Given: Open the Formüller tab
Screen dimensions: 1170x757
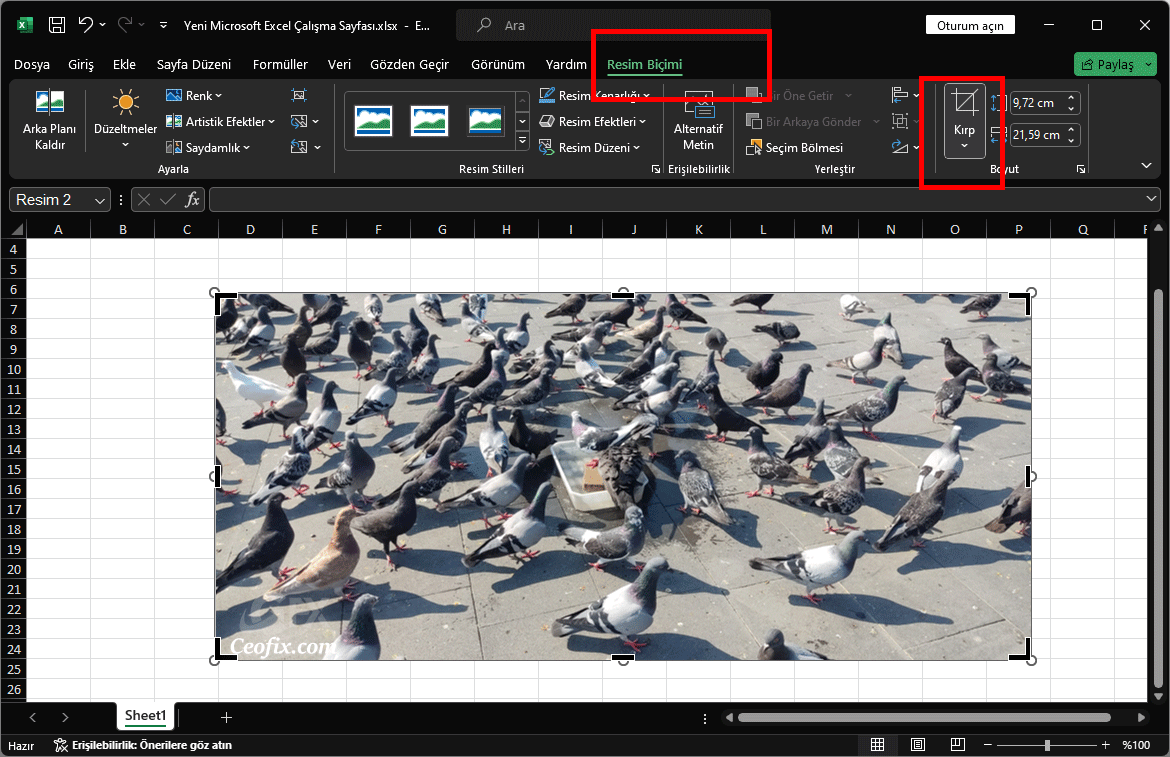Looking at the screenshot, I should click(x=280, y=65).
